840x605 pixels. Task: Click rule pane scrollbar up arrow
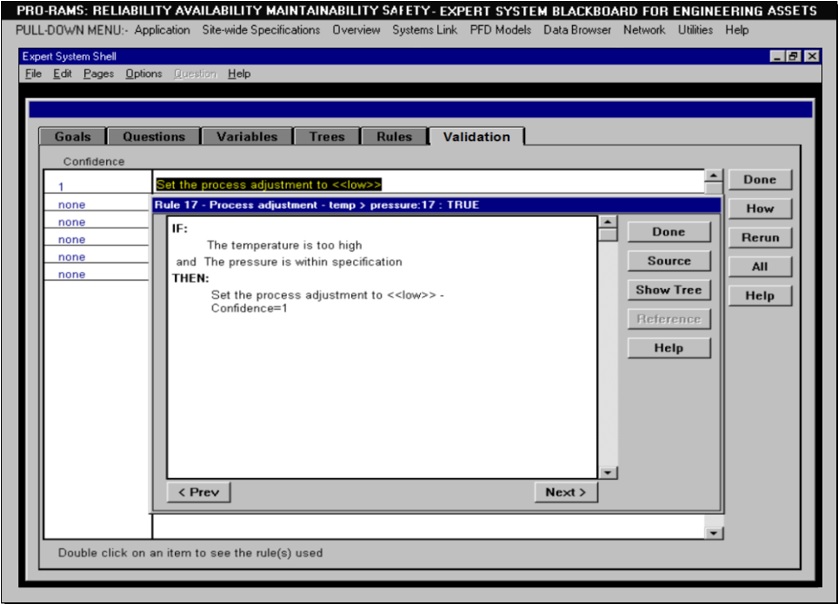[x=608, y=221]
